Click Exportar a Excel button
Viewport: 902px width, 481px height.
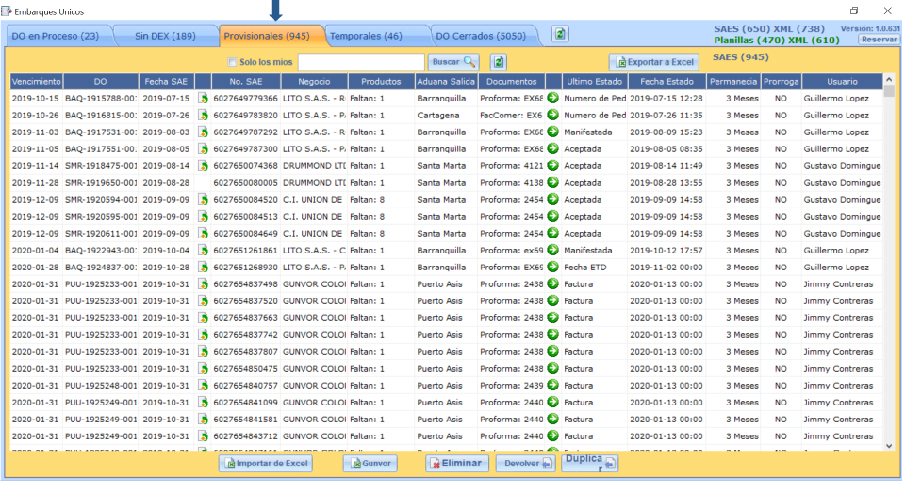coord(654,62)
